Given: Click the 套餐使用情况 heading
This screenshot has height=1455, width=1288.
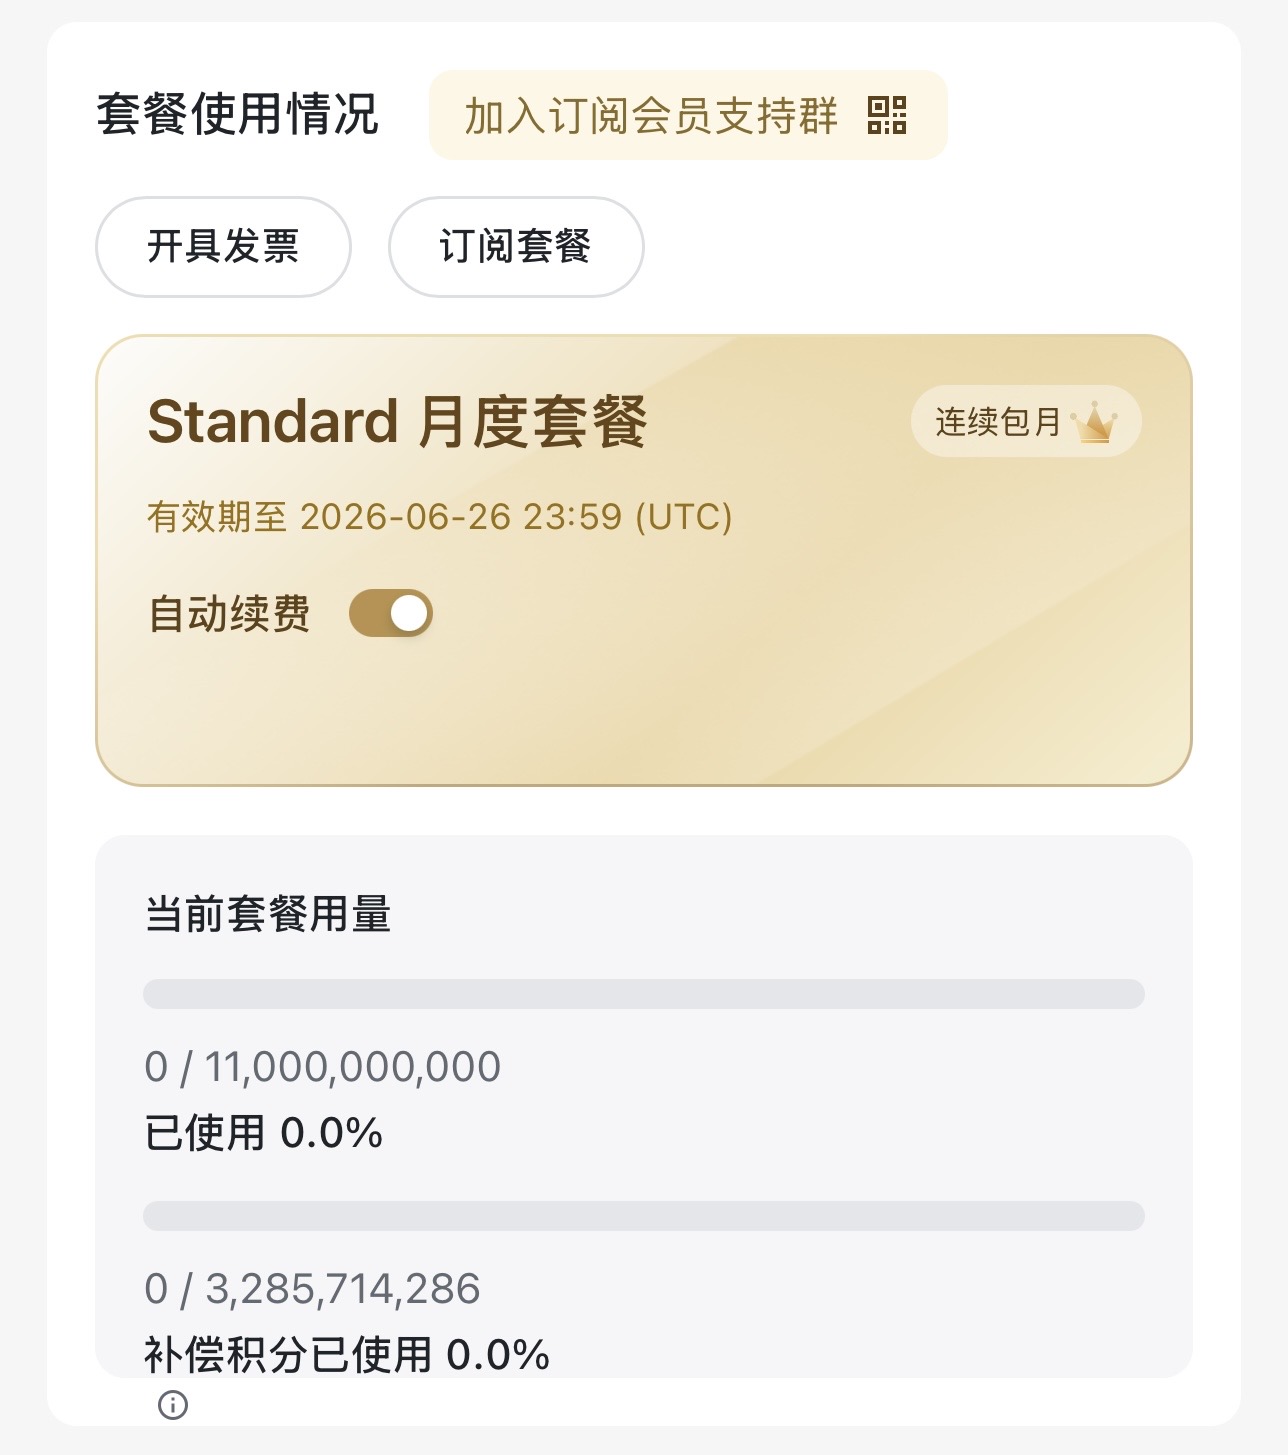Looking at the screenshot, I should [238, 114].
